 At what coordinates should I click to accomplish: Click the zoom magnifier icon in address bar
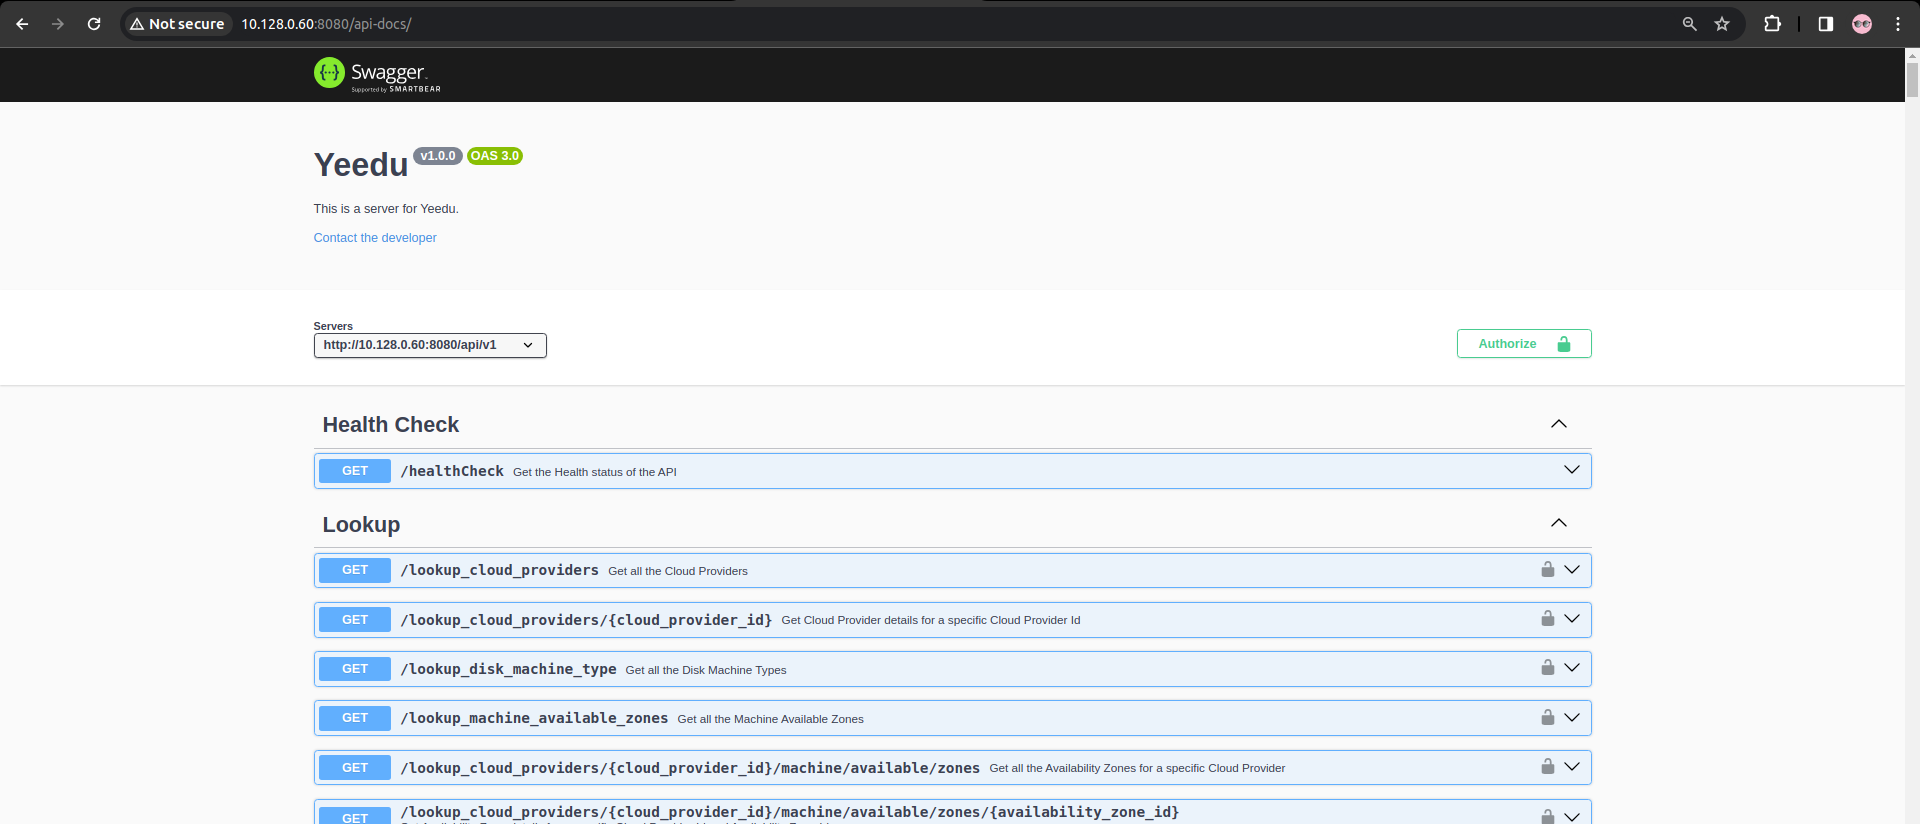pyautogui.click(x=1689, y=24)
